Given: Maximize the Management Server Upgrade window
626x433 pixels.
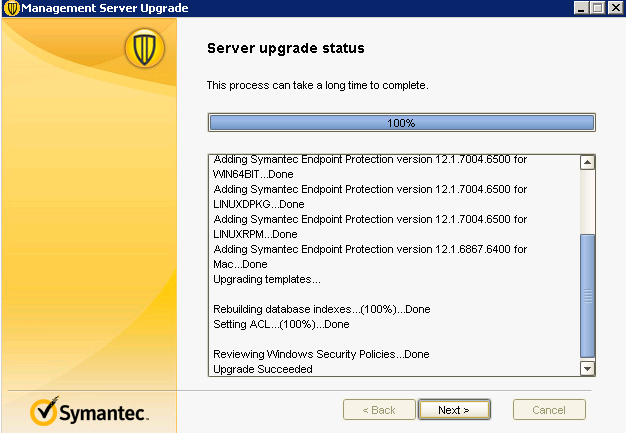Looking at the screenshot, I should click(598, 8).
